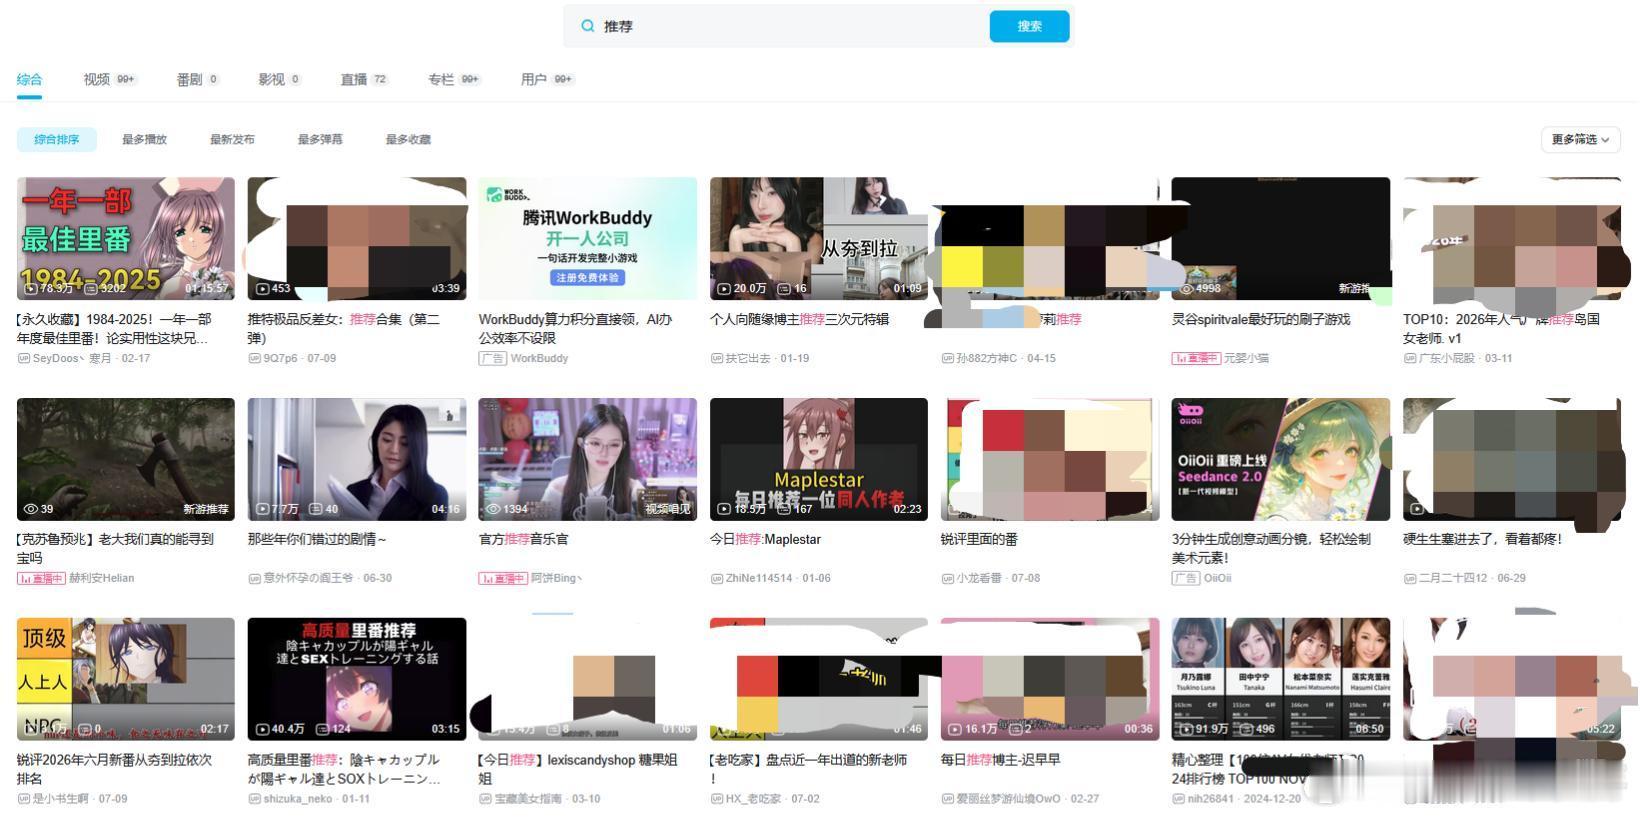Click the 腾讯WorkBuddy ad thumbnail
Image resolution: width=1640 pixels, height=821 pixels.
click(x=587, y=238)
